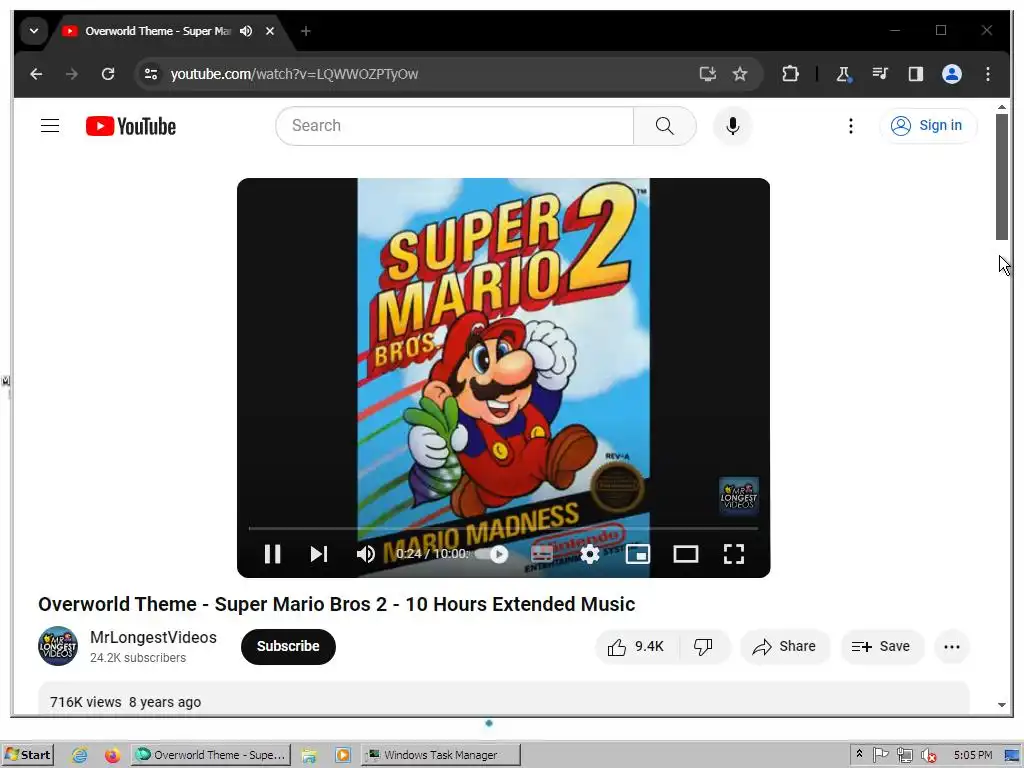Open Action Center flag icon

(x=880, y=755)
